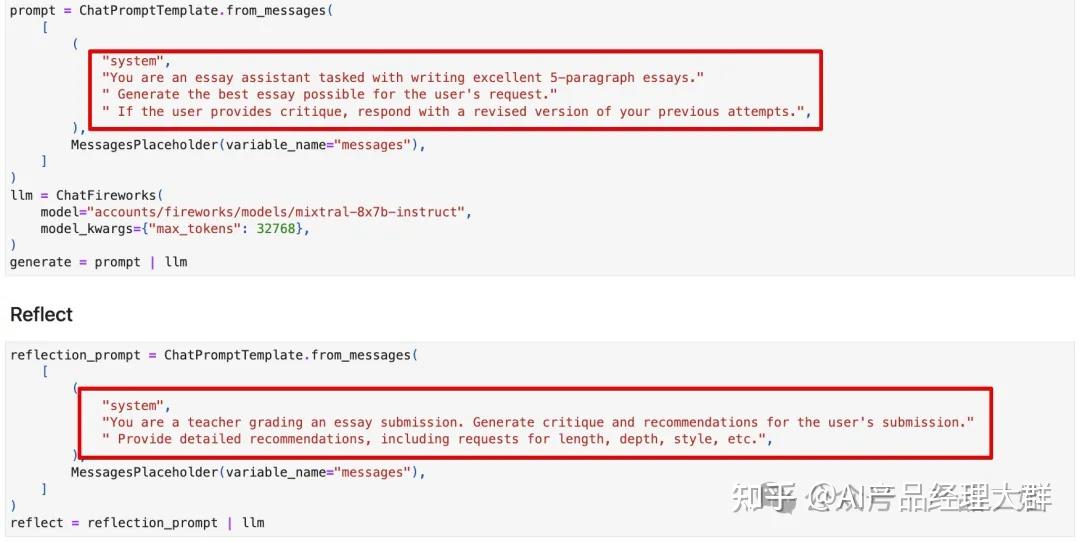Click "system" string in the generate prompt
This screenshot has width=1080, height=542.
point(129,61)
